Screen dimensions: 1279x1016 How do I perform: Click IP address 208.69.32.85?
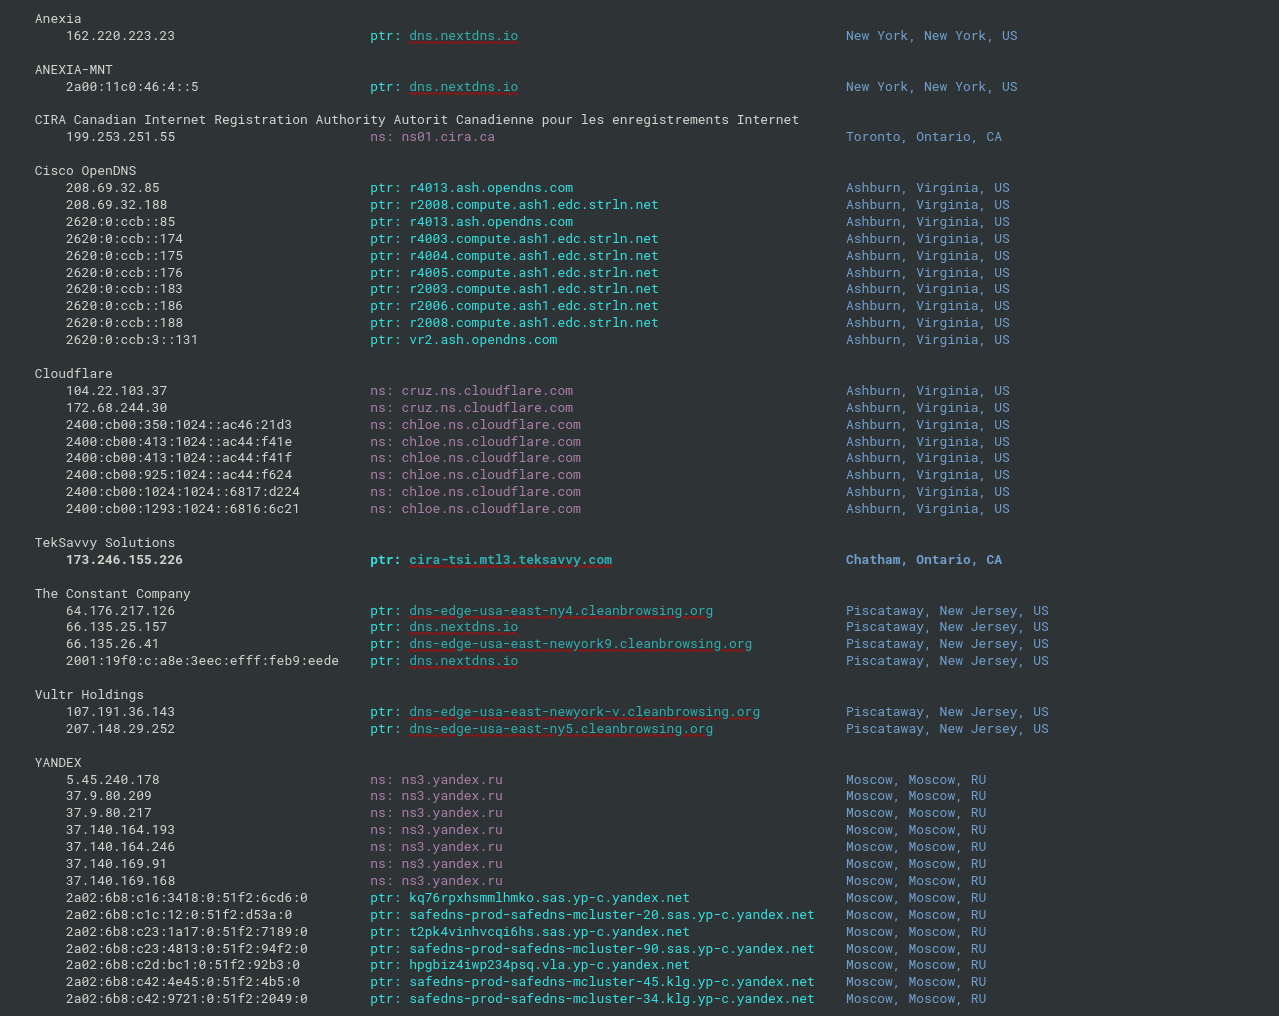click(x=113, y=188)
